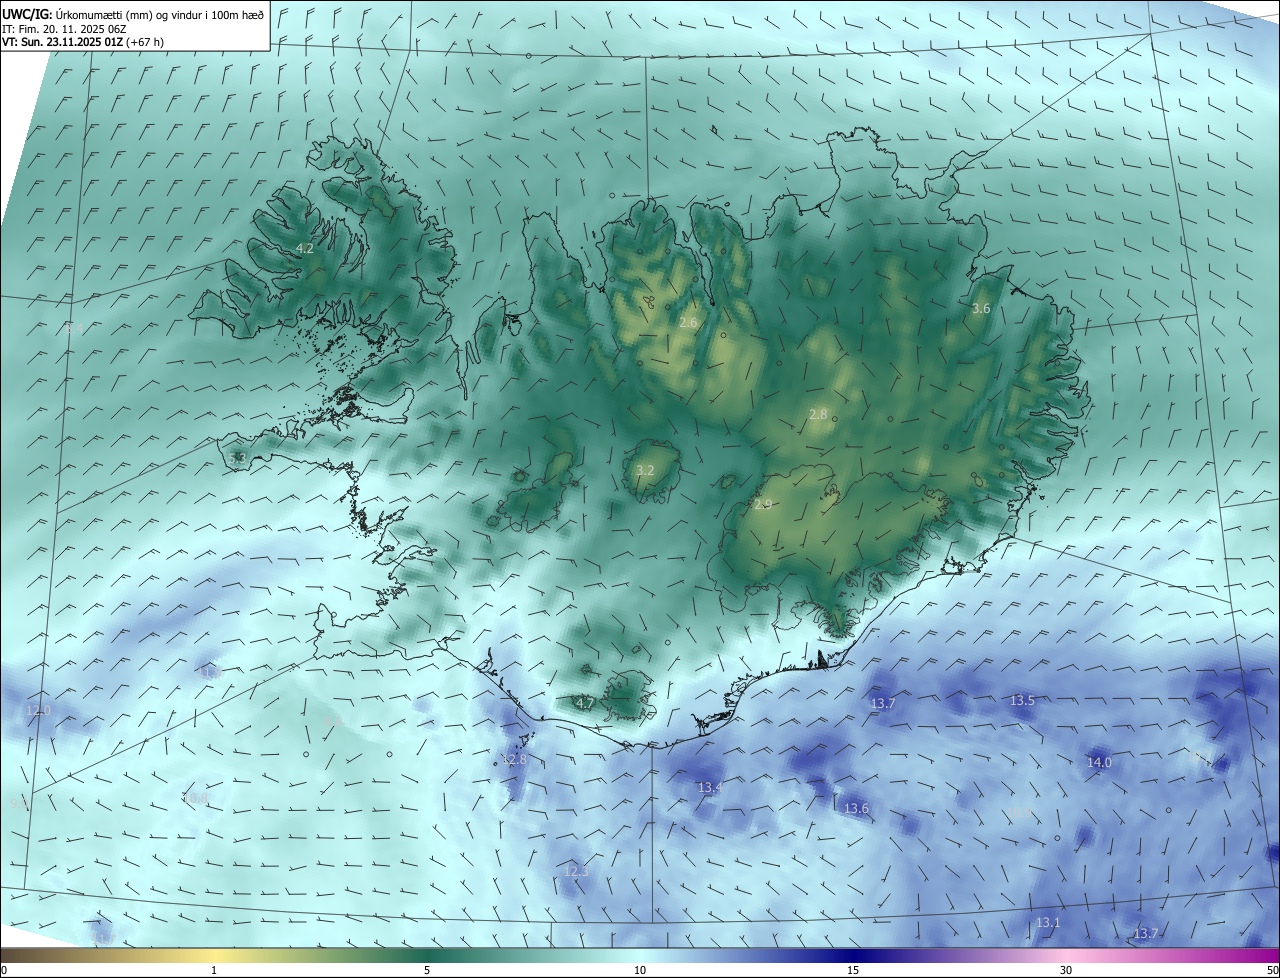The image size is (1280, 978).
Task: Click the '50' label at the scale's end
Action: coord(1272,970)
